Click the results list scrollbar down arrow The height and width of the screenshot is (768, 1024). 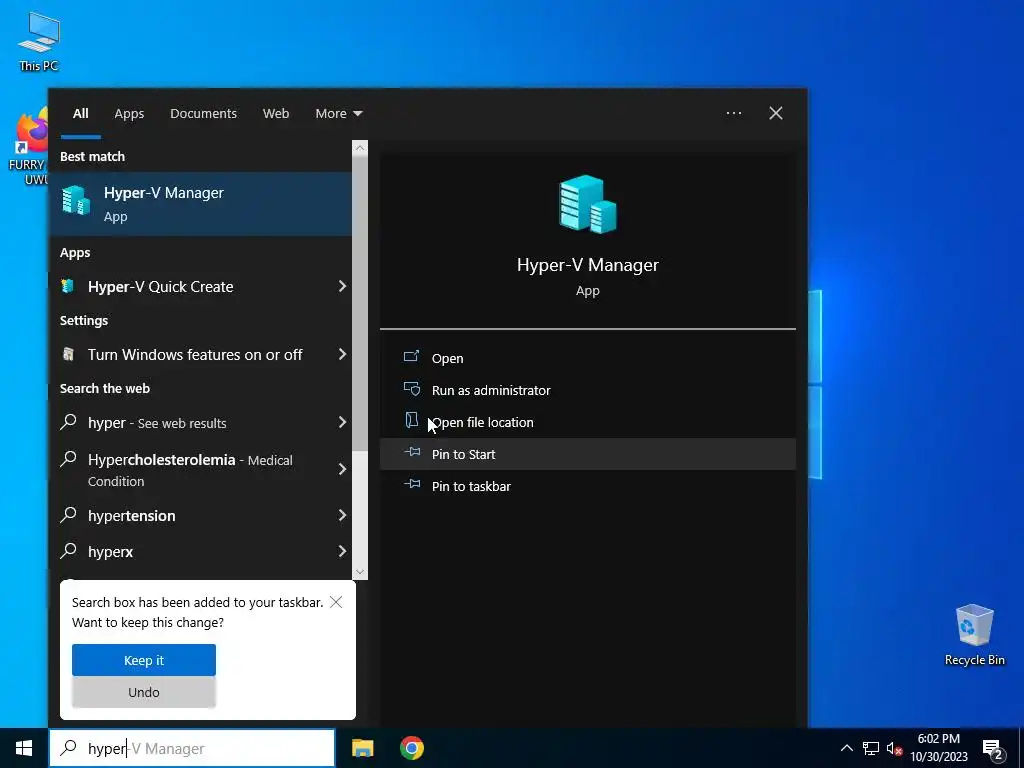click(x=360, y=571)
